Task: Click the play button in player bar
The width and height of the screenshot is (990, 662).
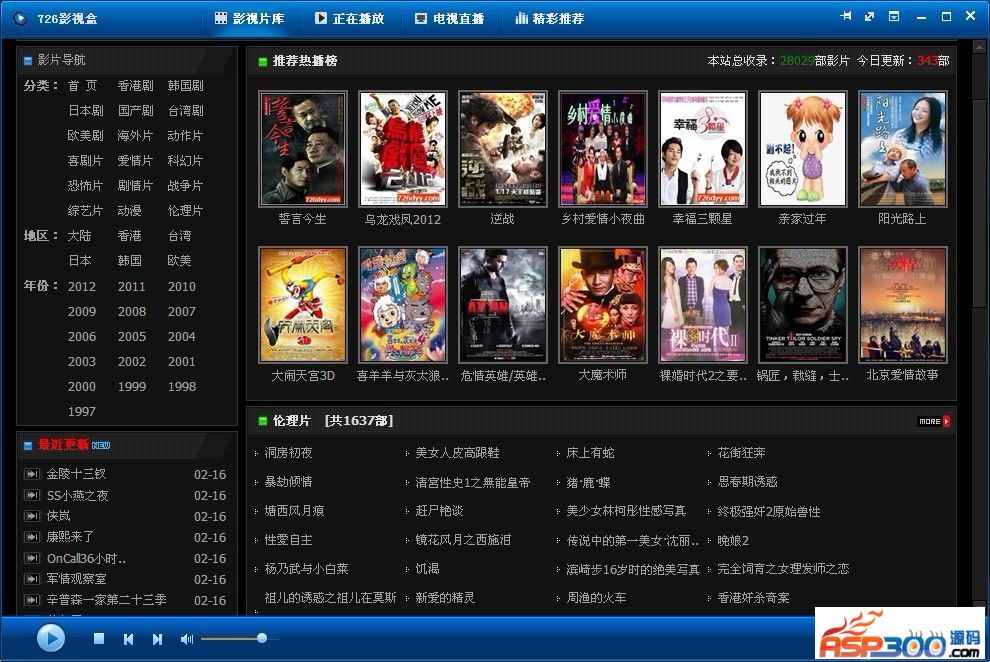Action: 51,638
